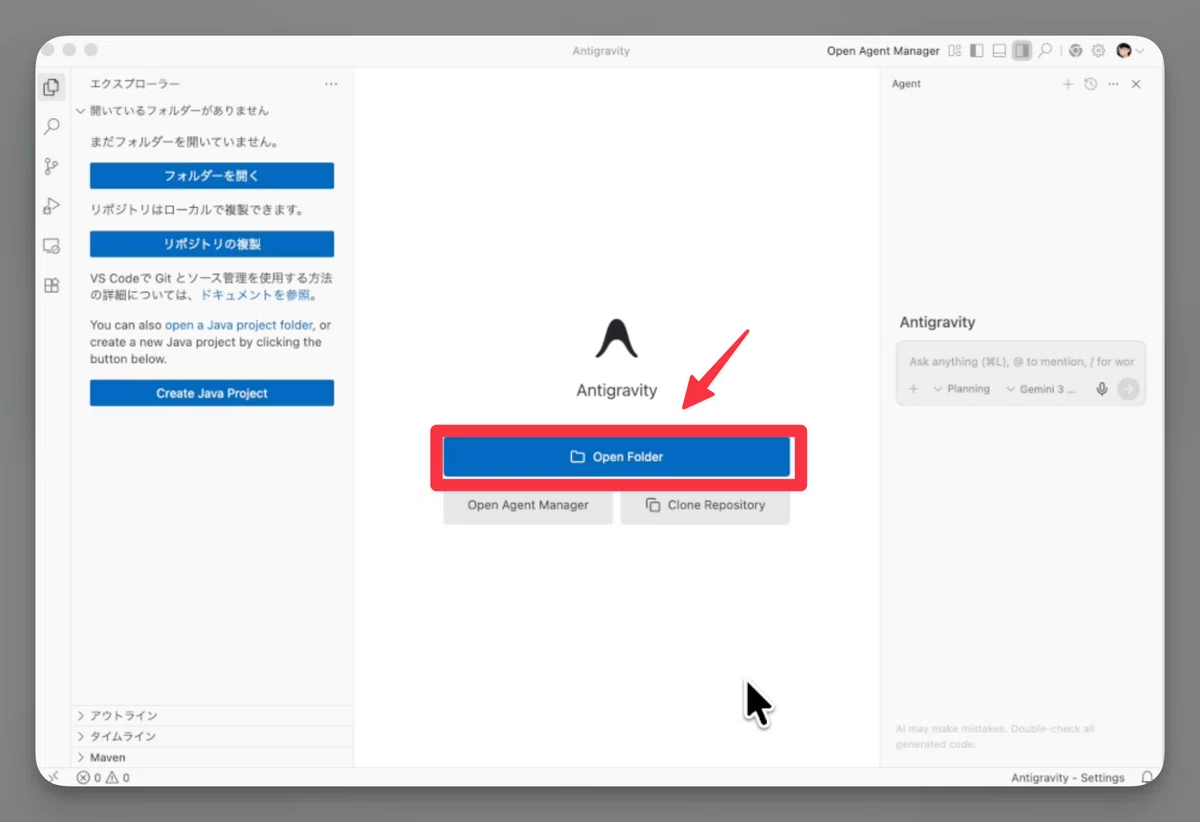This screenshot has height=822, width=1200.
Task: Toggle the primary side bar
Action: pyautogui.click(x=977, y=51)
